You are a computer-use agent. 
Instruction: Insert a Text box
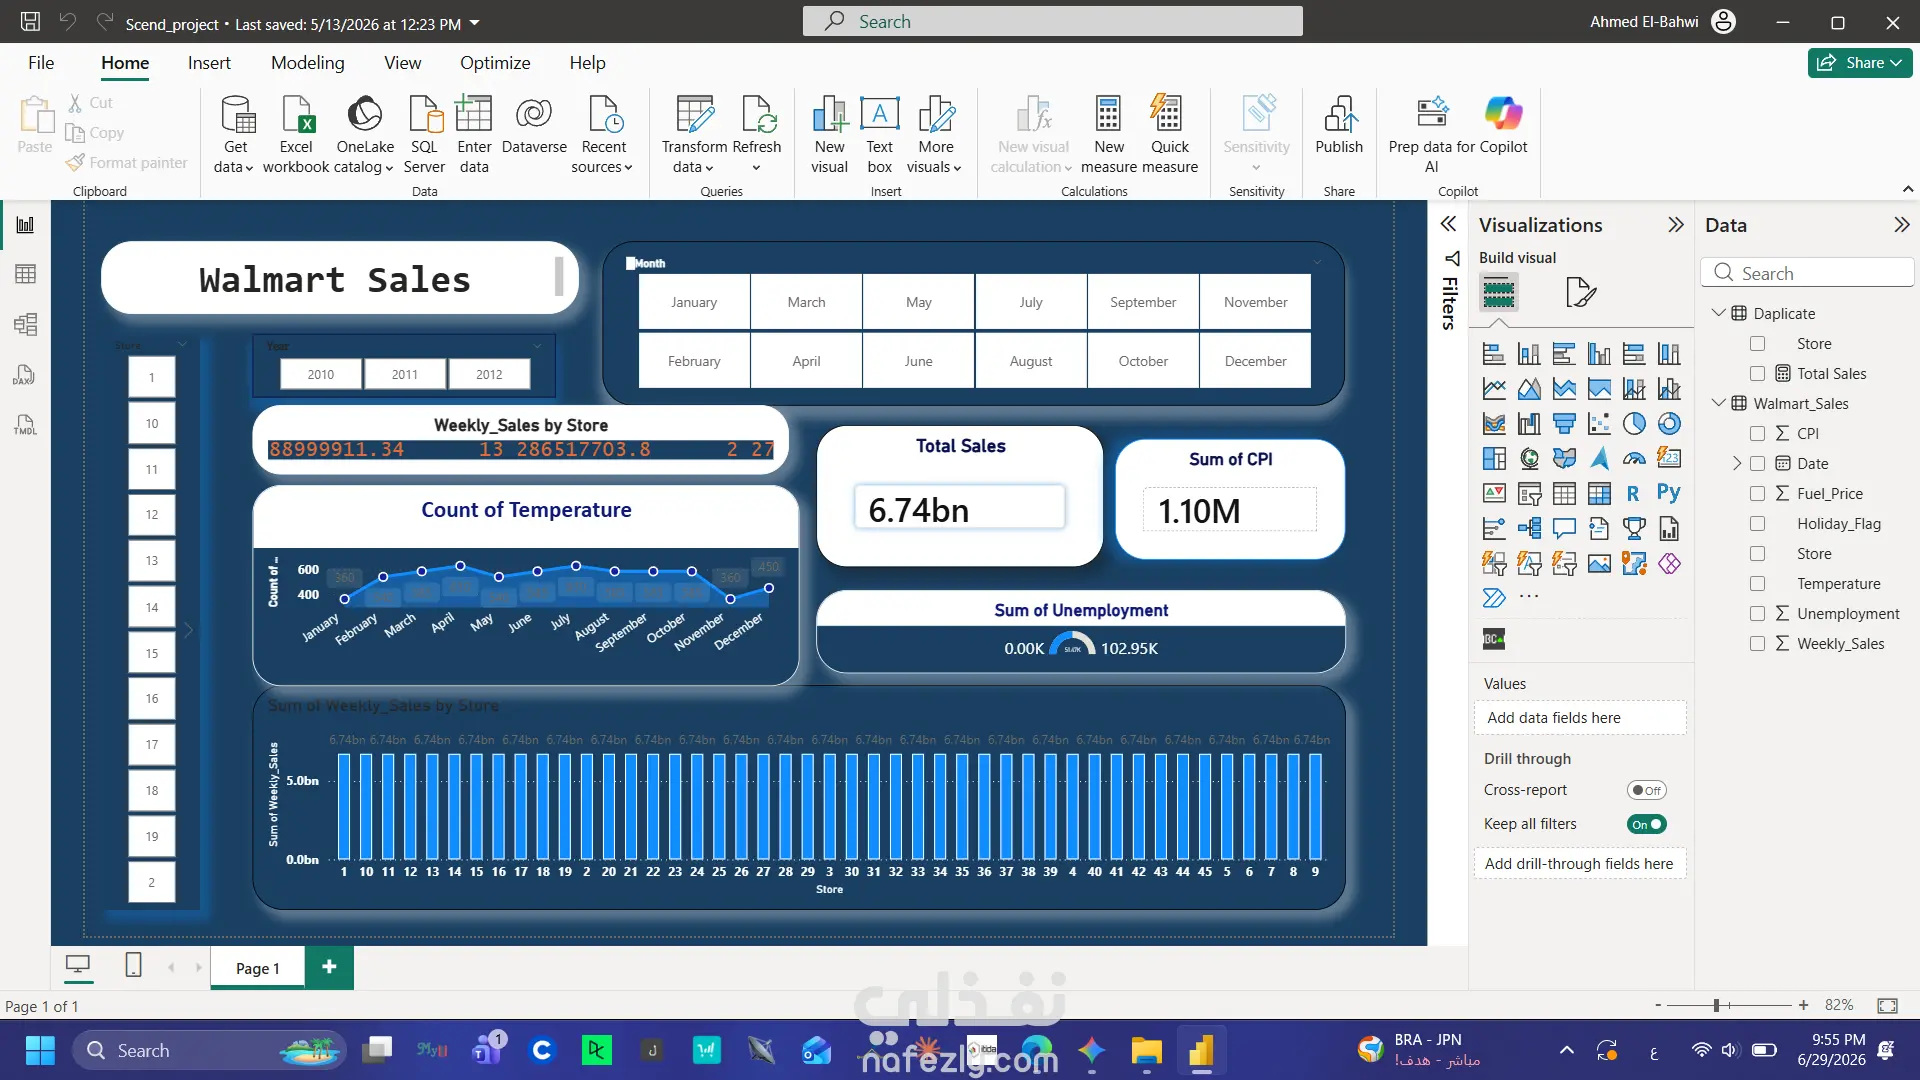pos(879,135)
